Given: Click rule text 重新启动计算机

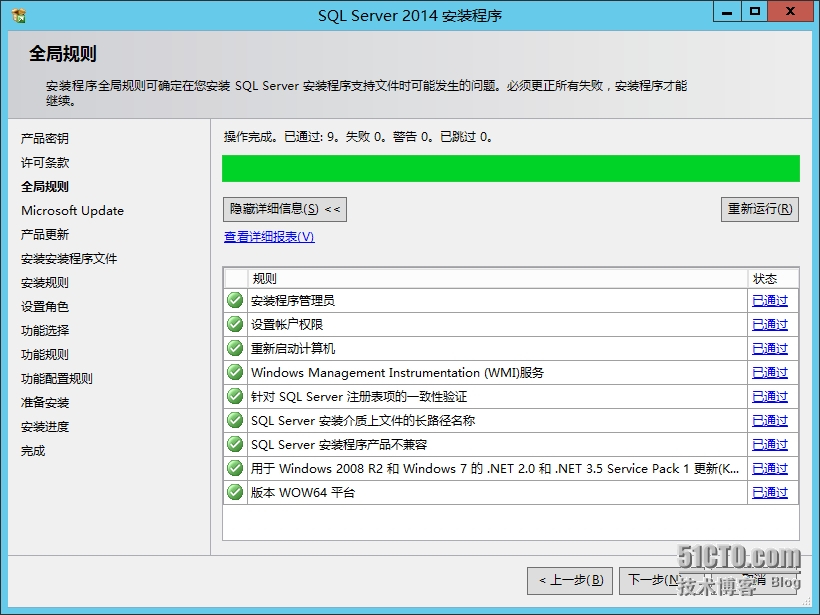Looking at the screenshot, I should coord(293,349).
